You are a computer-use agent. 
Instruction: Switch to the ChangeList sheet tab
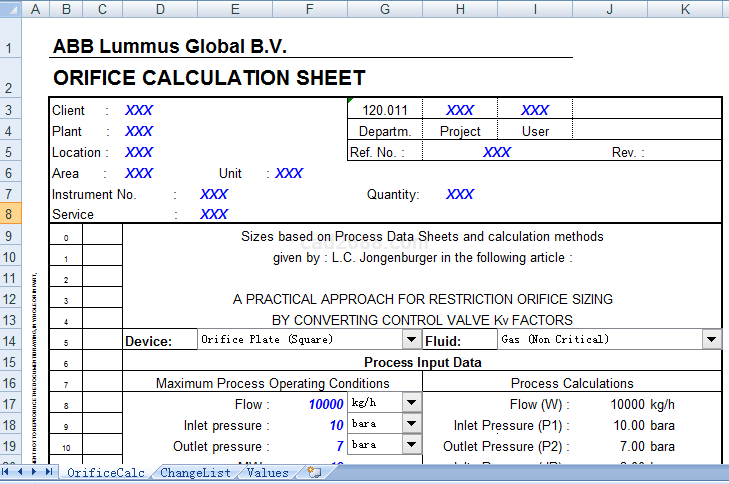[195, 473]
